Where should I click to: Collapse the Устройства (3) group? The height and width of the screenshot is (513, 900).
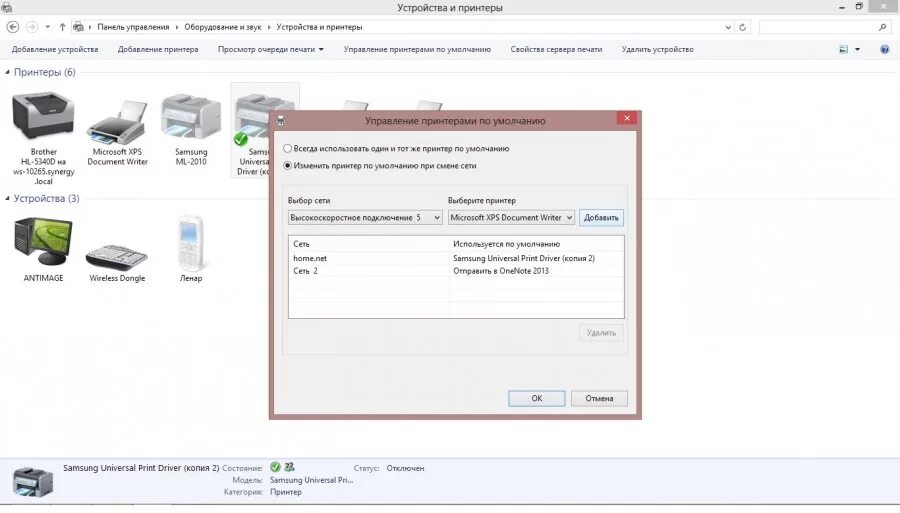click(x=7, y=199)
